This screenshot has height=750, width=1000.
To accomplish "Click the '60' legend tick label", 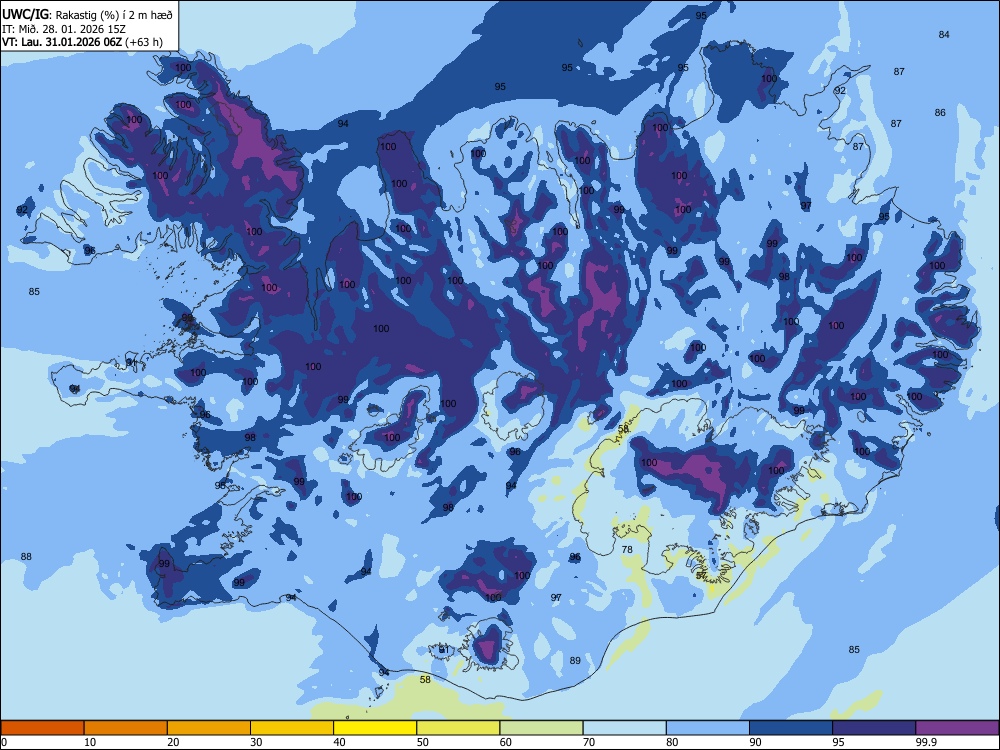I will [506, 742].
